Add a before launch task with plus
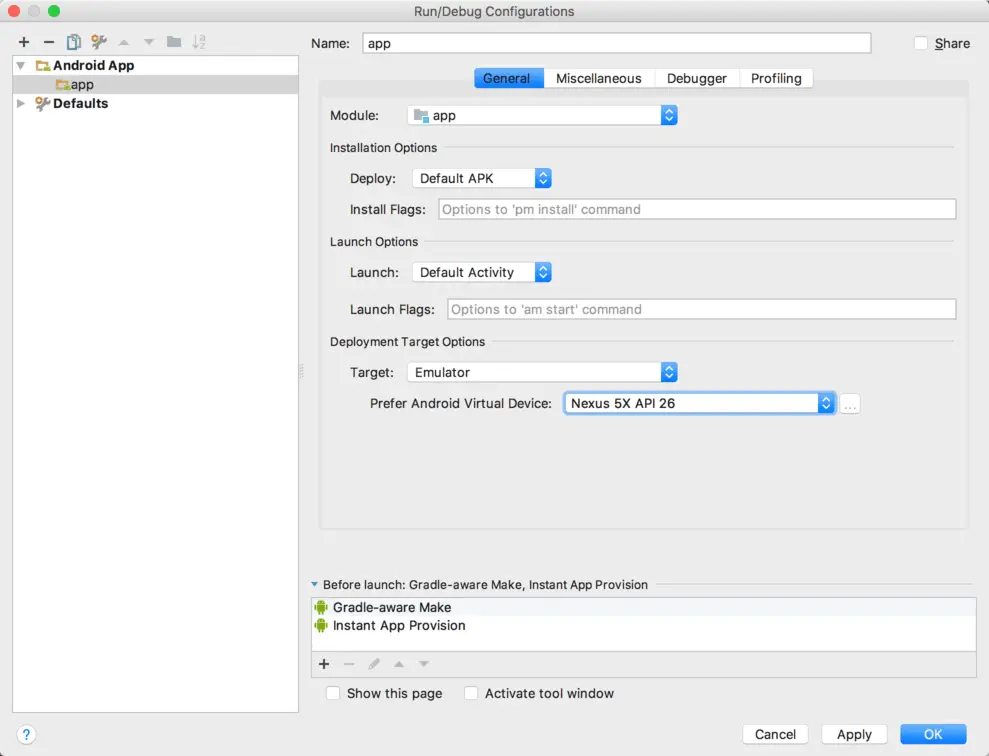This screenshot has height=756, width=989. tap(323, 664)
